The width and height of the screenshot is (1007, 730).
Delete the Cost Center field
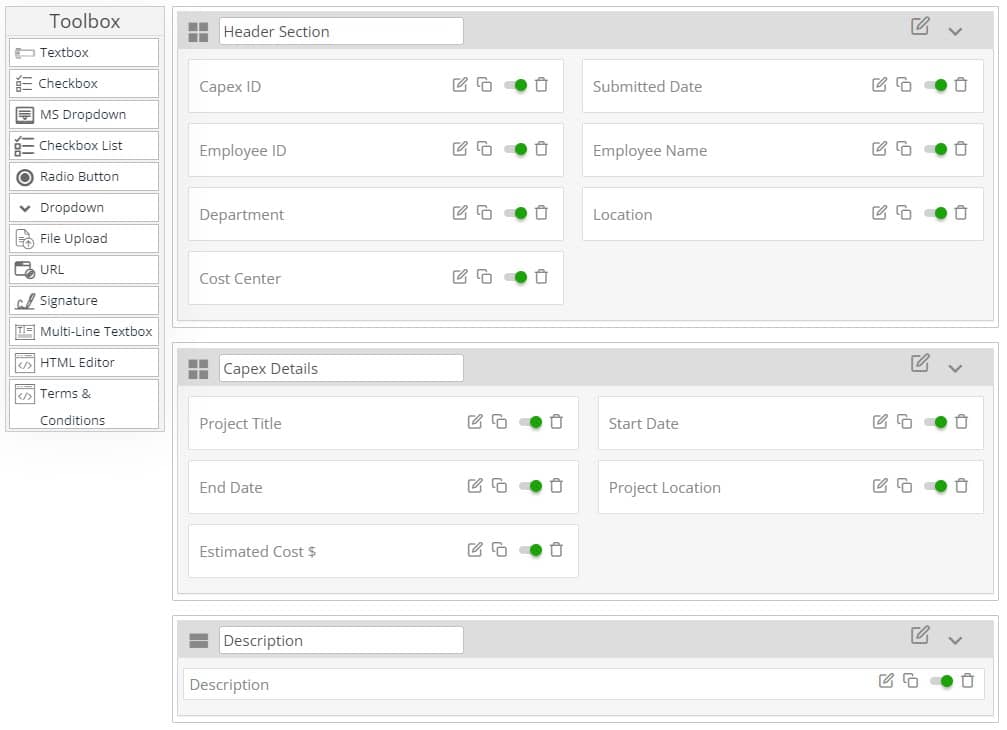coord(541,277)
